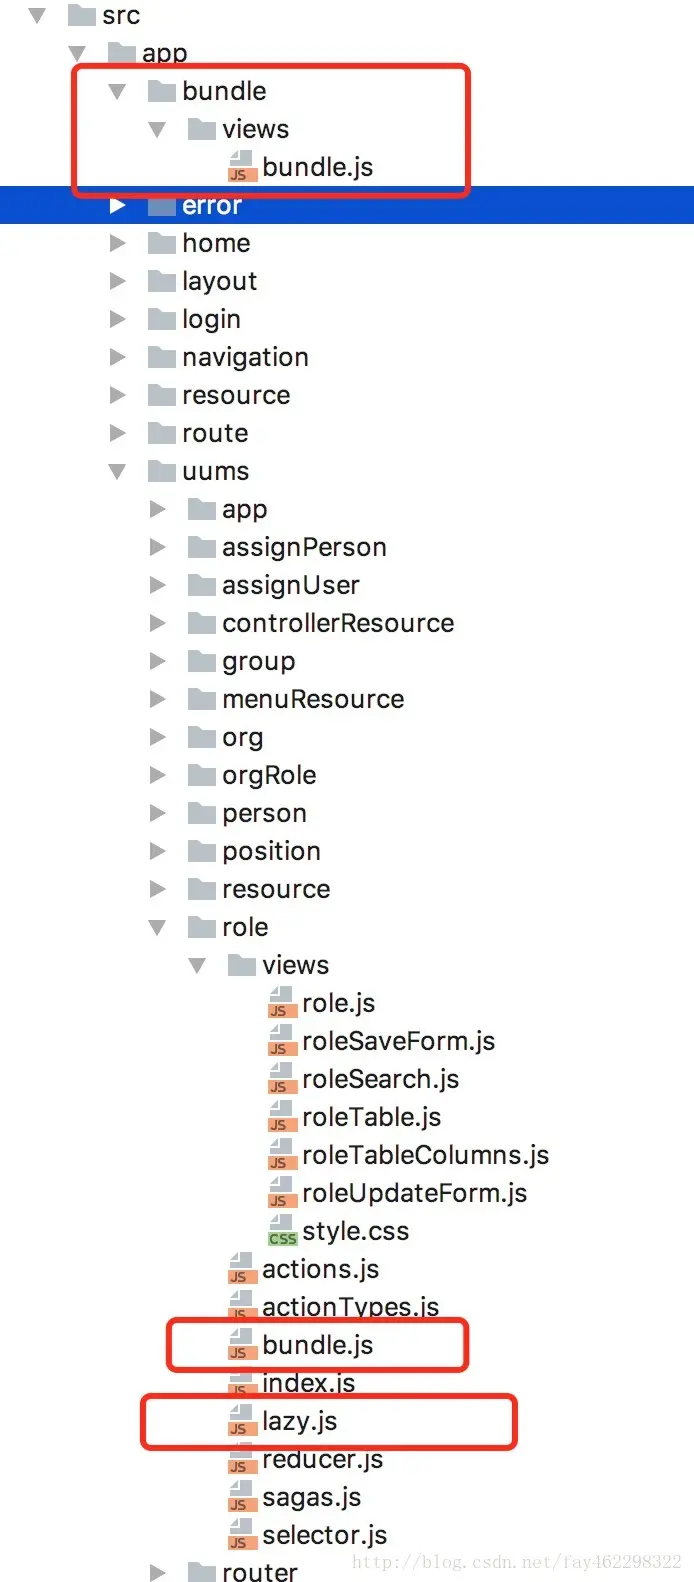The width and height of the screenshot is (694, 1582).
Task: Click the JS icon beside roleTable.js
Action: (x=282, y=1117)
